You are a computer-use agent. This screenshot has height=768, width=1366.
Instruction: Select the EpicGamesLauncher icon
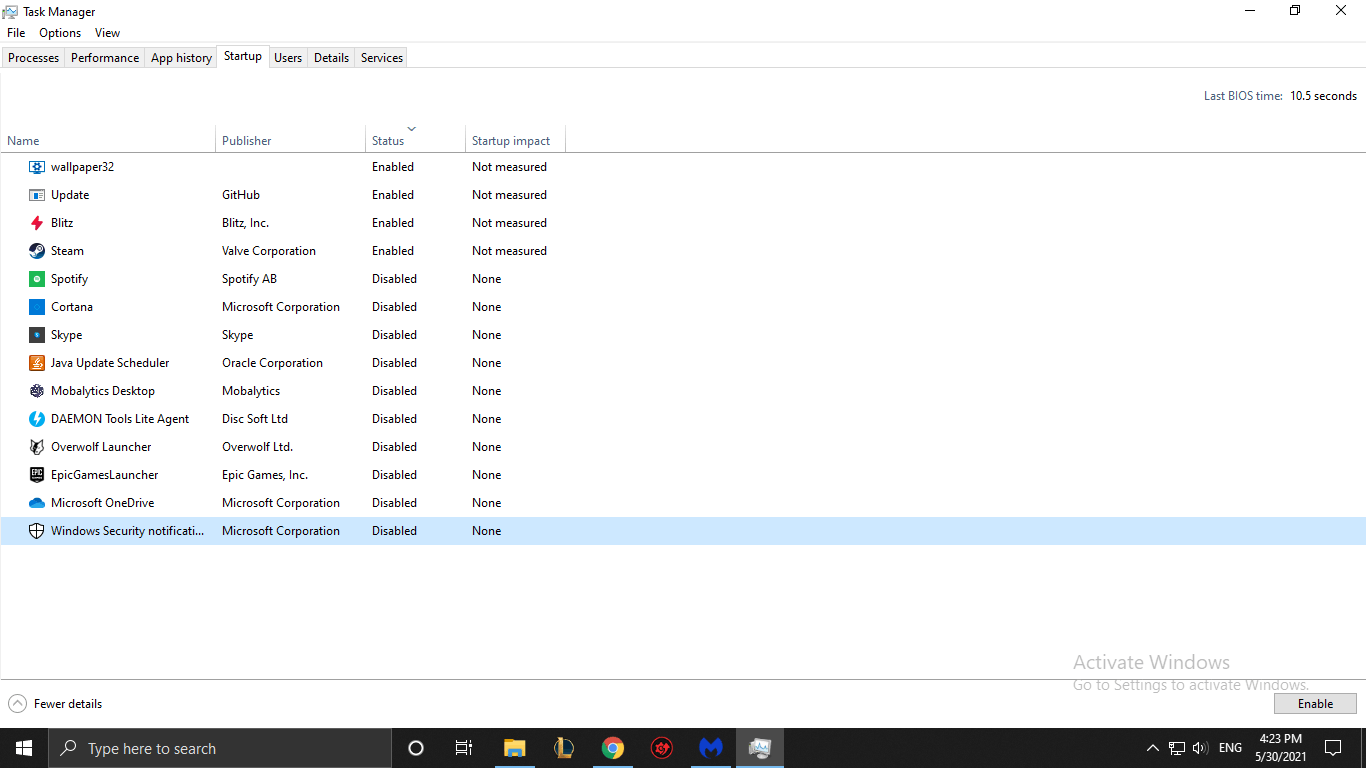[36, 474]
